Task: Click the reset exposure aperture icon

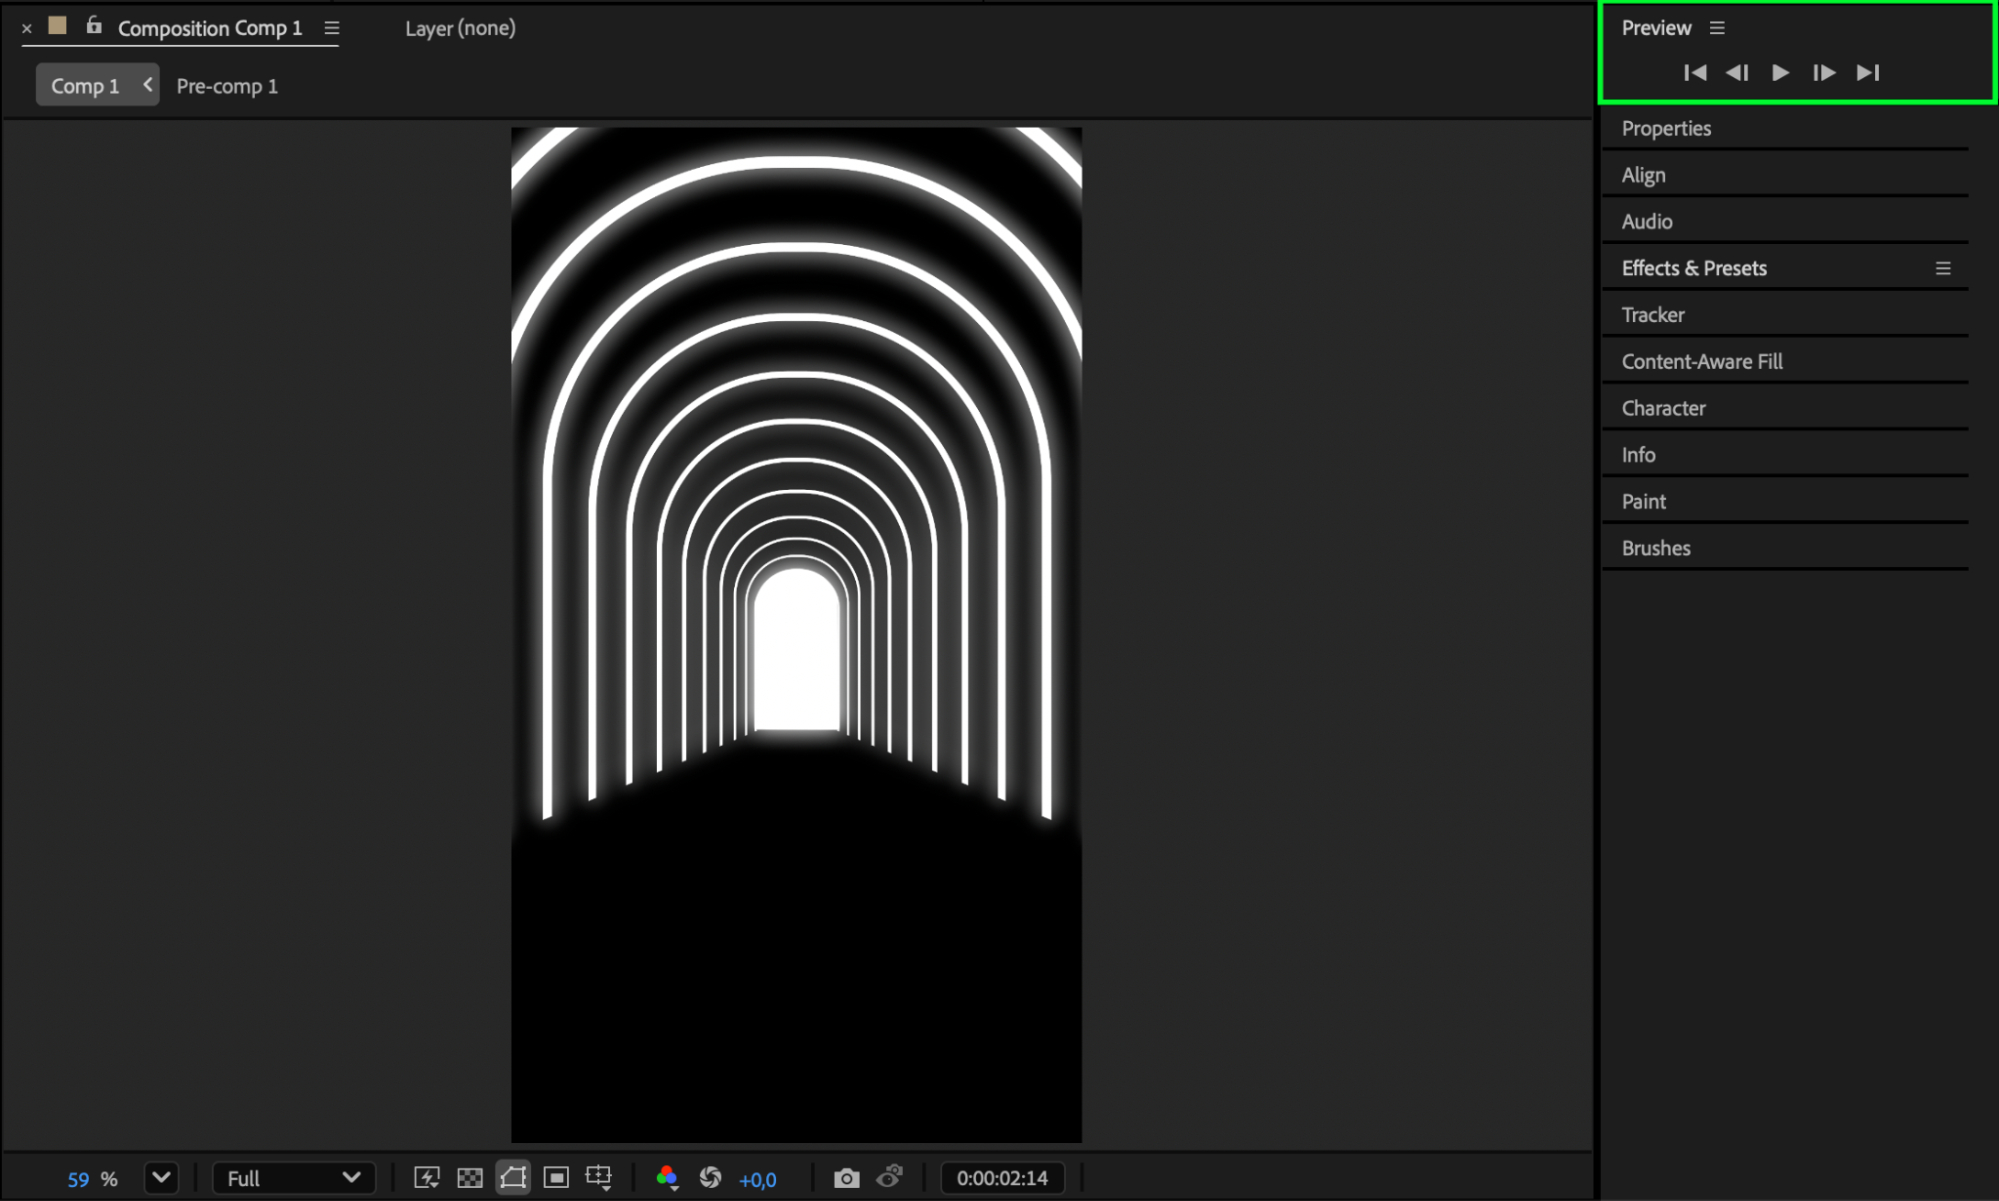Action: click(x=710, y=1178)
